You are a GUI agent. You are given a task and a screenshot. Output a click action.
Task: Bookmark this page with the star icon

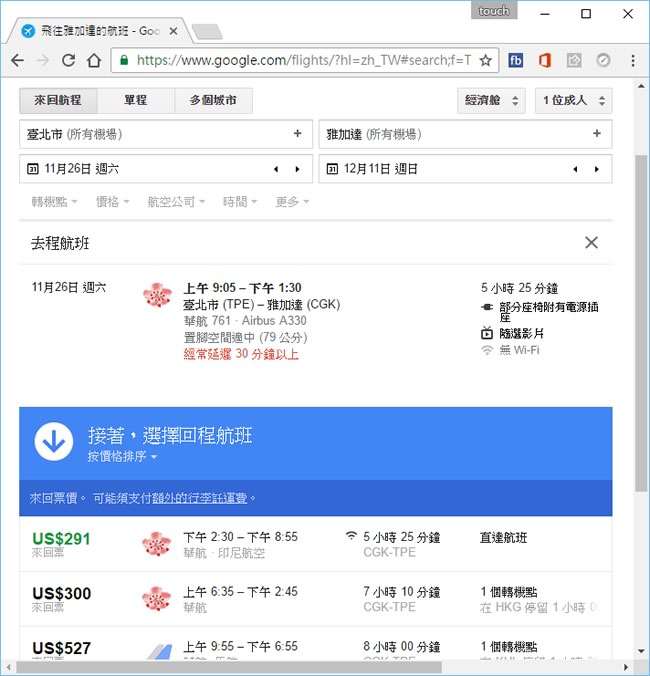tap(486, 60)
